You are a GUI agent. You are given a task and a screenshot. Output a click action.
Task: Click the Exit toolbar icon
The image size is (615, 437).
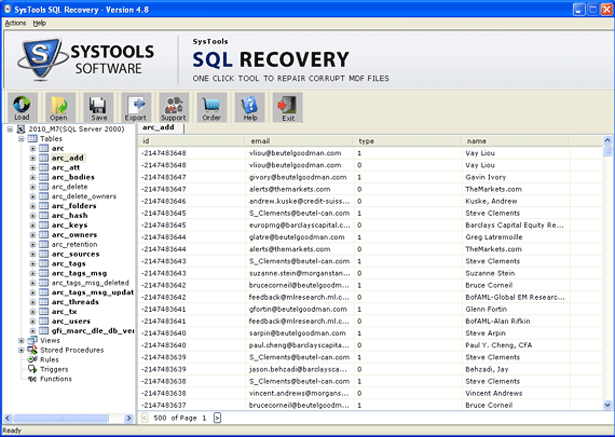[287, 108]
